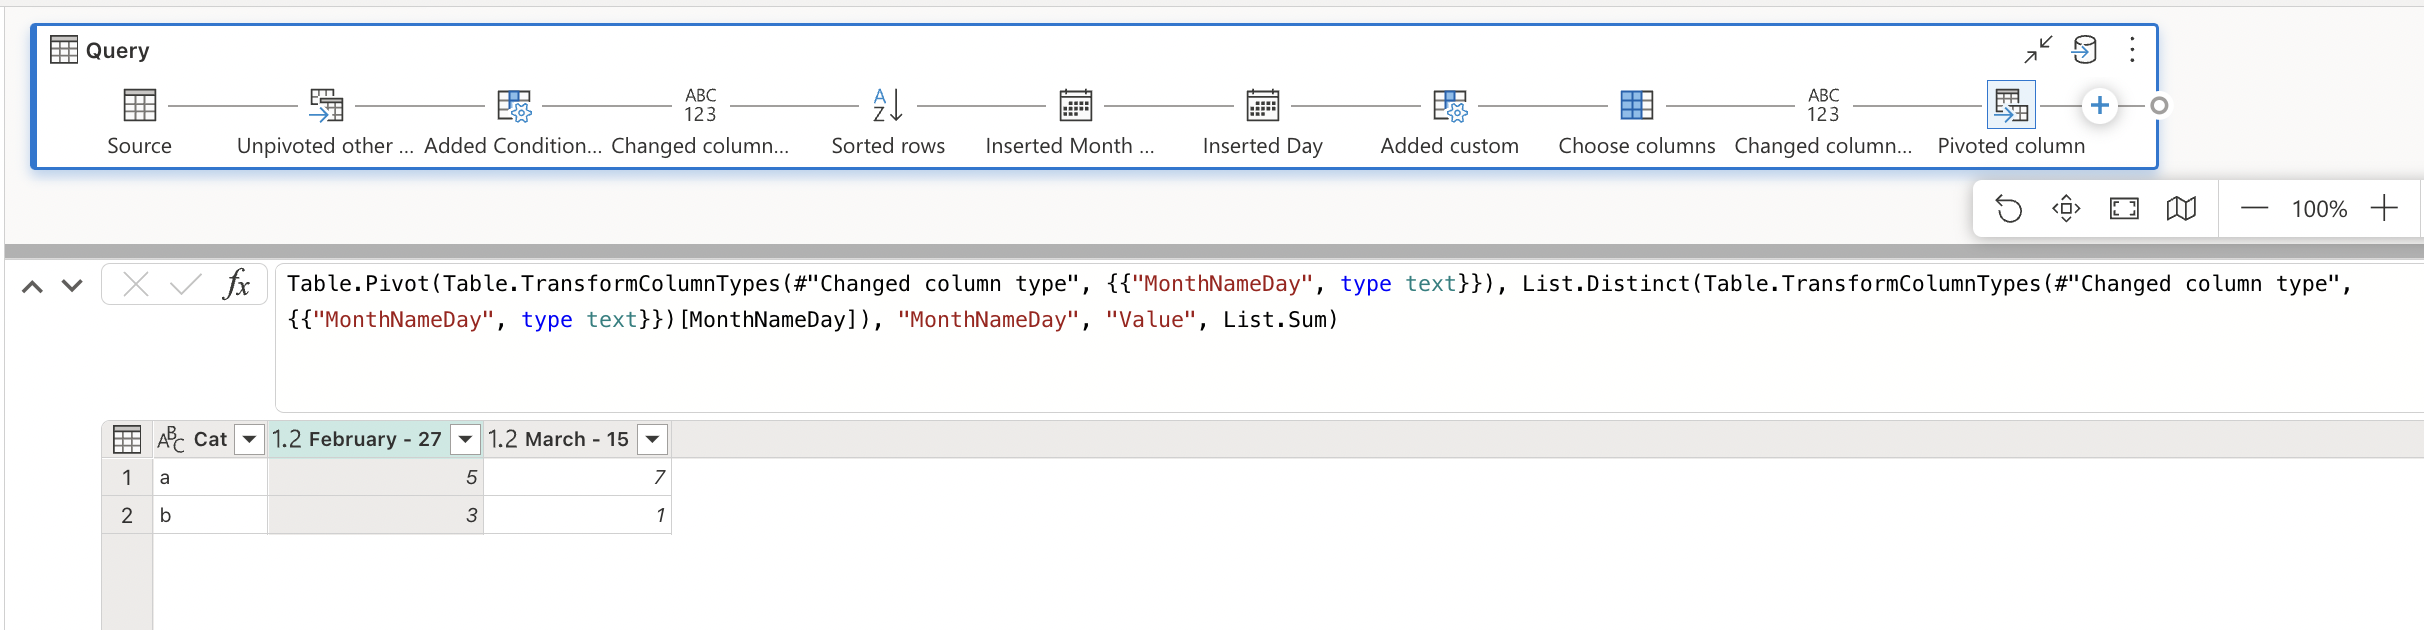The image size is (2424, 630).
Task: Change the March - 15 column data type
Action: click(x=503, y=439)
